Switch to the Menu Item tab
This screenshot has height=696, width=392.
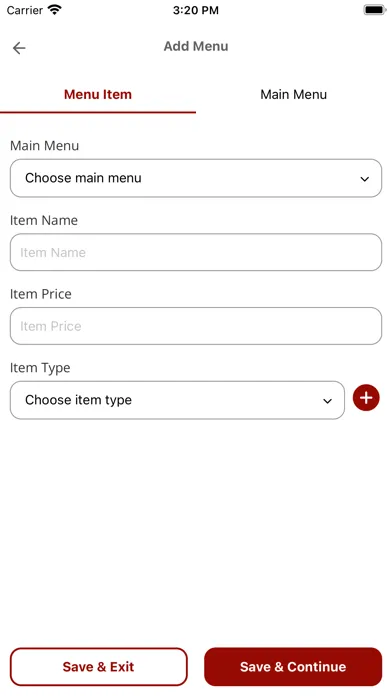click(x=98, y=95)
